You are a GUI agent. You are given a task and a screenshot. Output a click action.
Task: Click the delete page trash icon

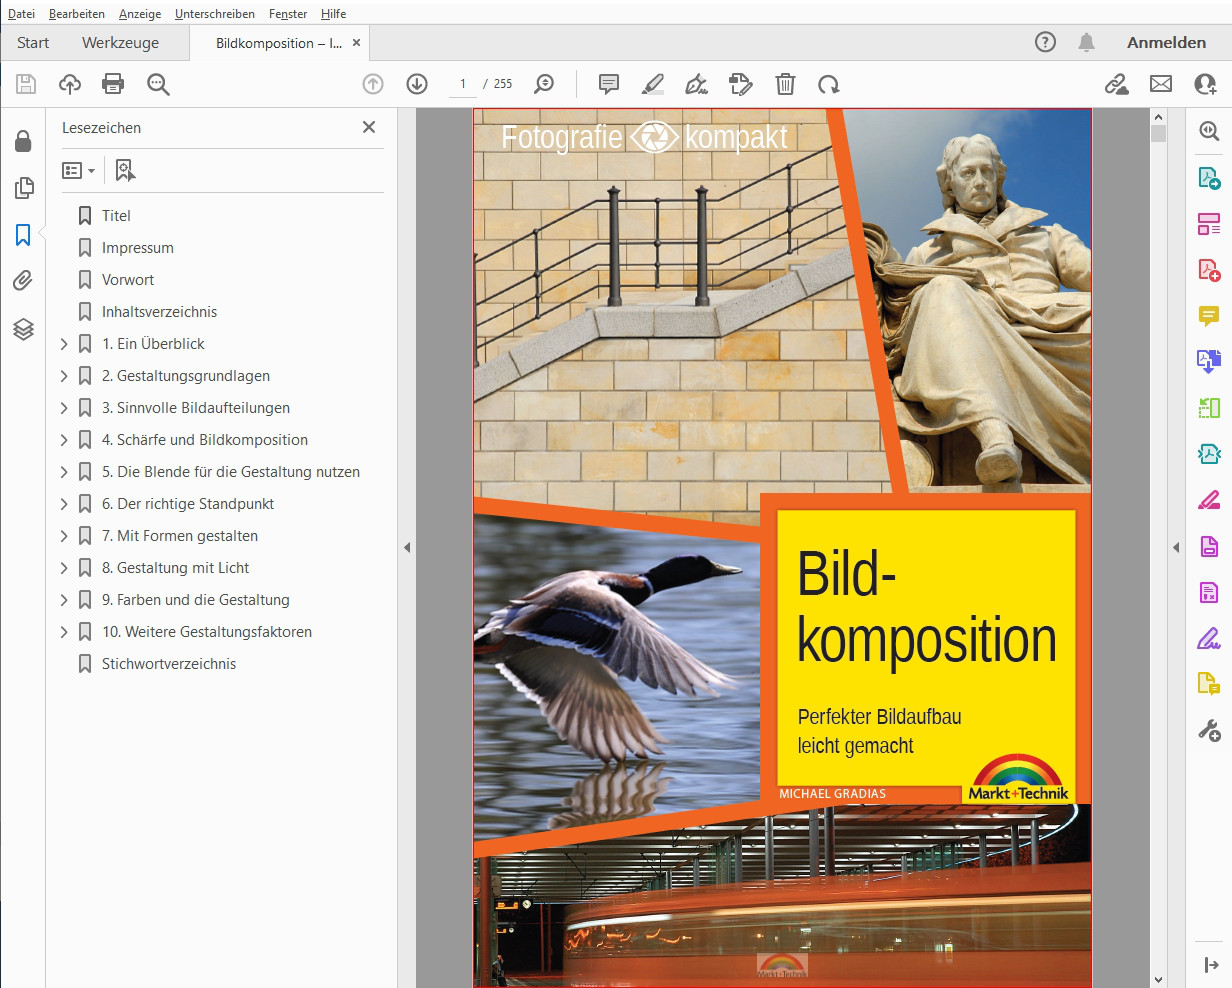[x=785, y=84]
